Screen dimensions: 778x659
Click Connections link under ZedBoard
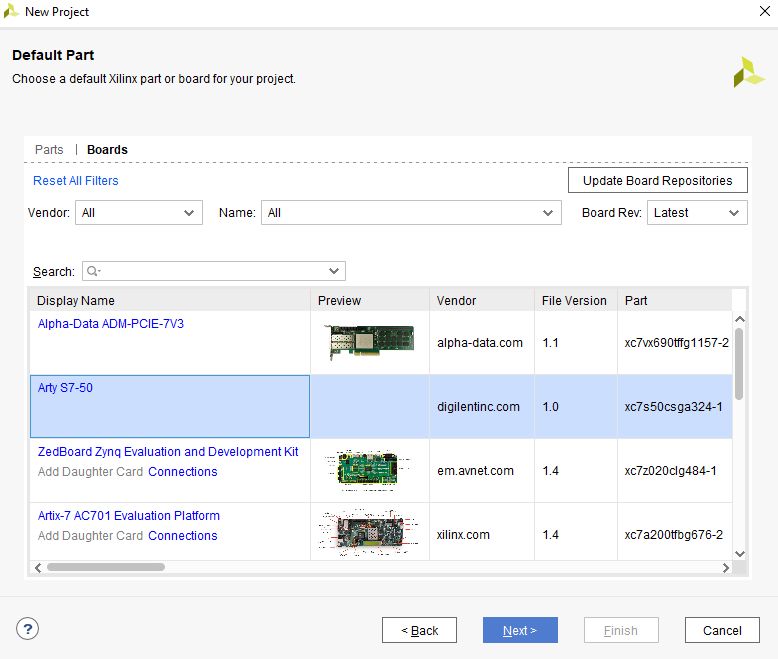(183, 472)
